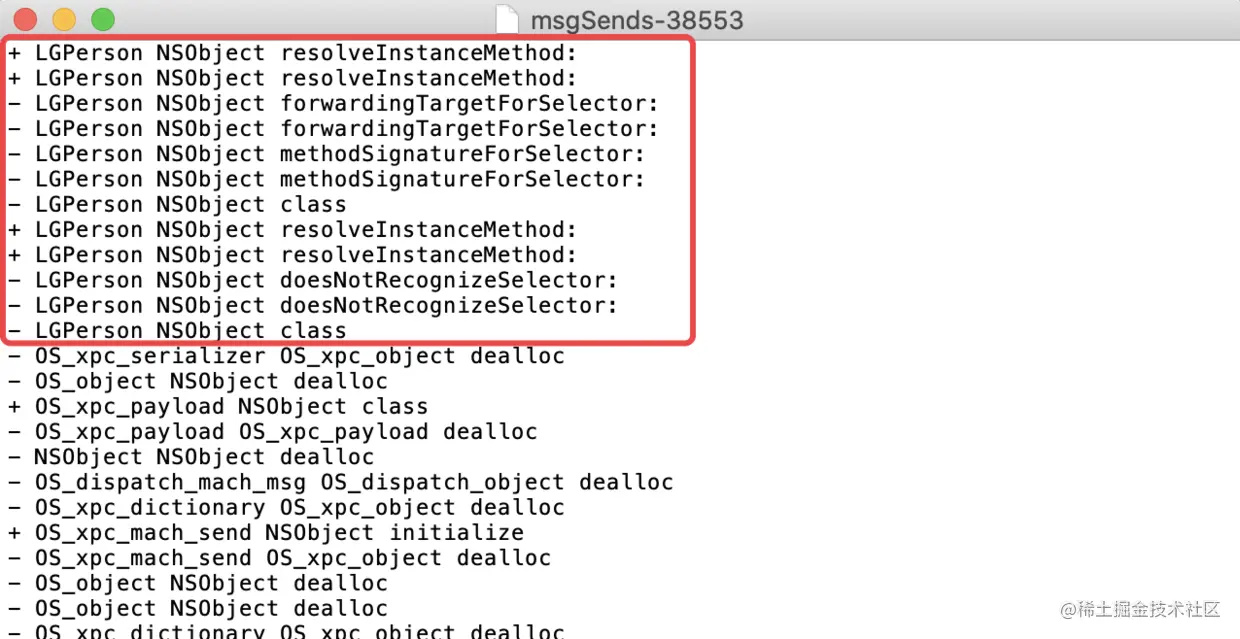Click the last doesNotRecognizeSelector: line in the red box
Viewport: 1240px width, 639px height.
tap(312, 305)
